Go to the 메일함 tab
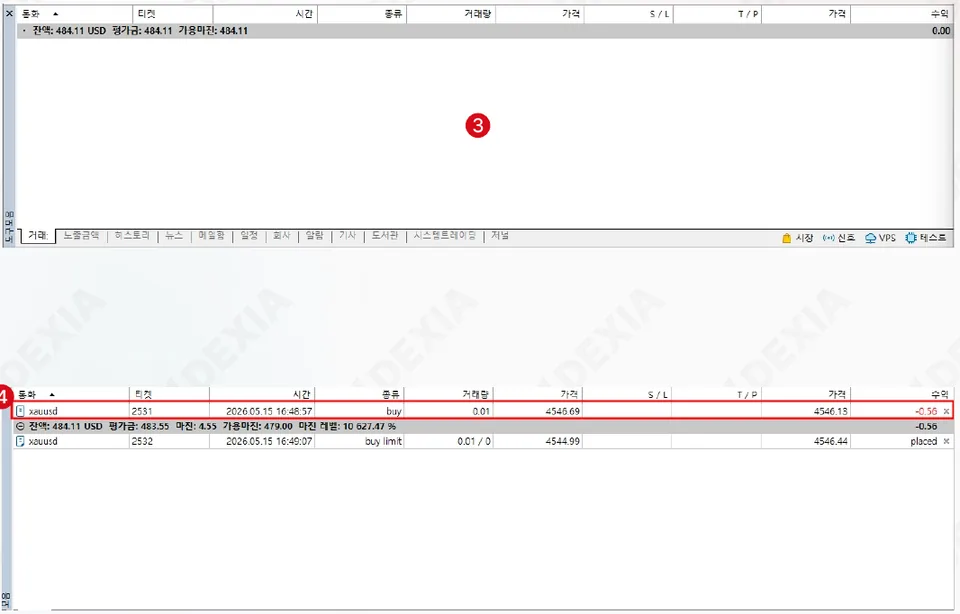This screenshot has width=960, height=614. (211, 236)
